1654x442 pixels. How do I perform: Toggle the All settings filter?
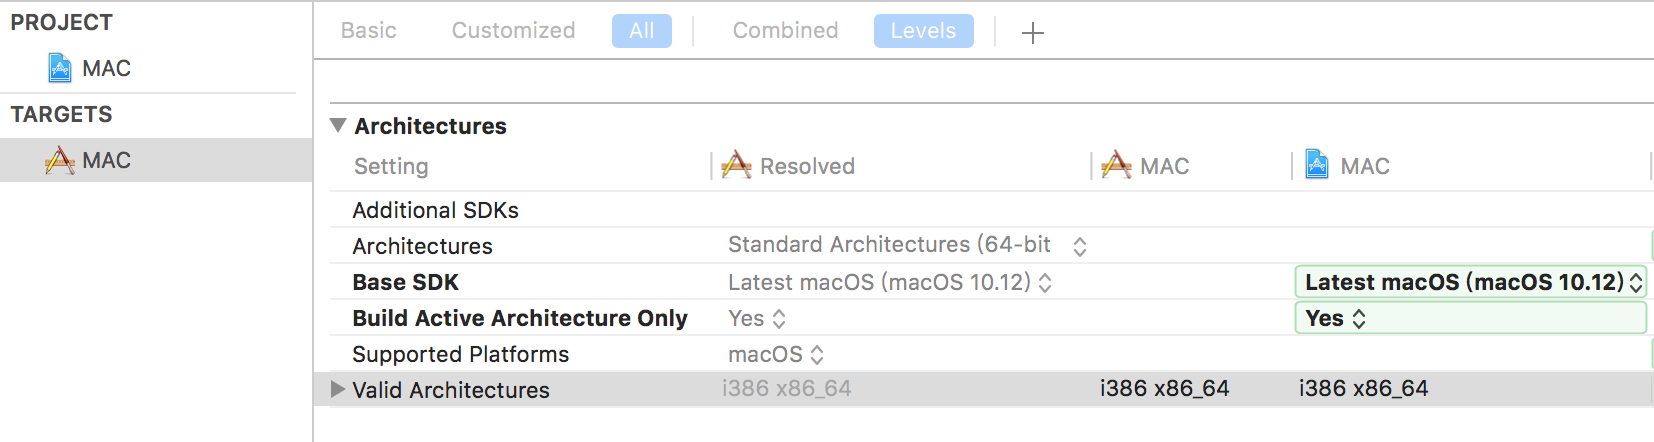pos(641,31)
